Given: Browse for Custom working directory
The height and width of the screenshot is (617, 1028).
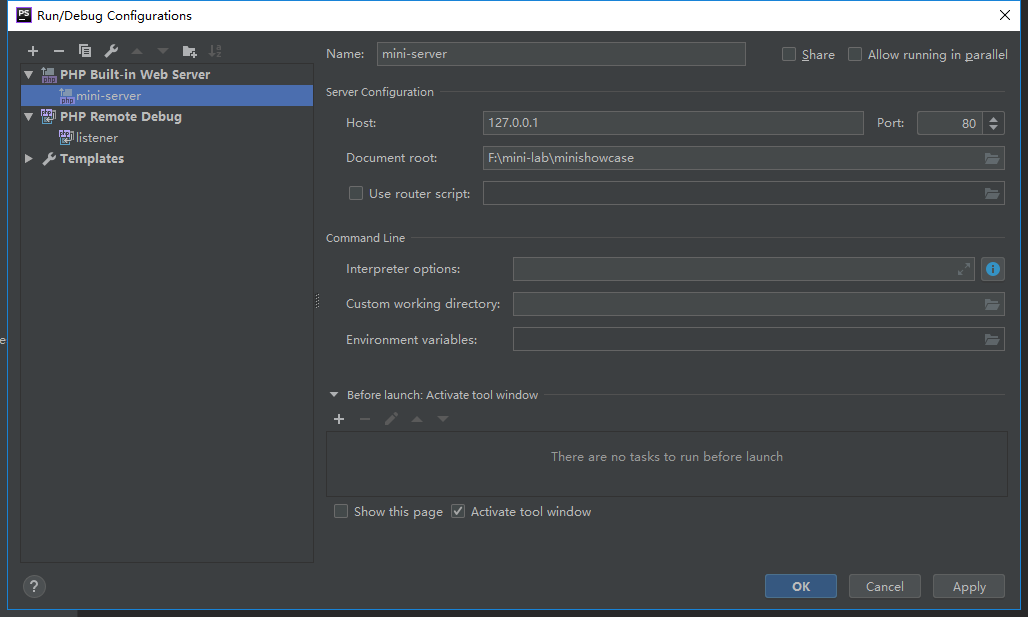Looking at the screenshot, I should [x=992, y=304].
